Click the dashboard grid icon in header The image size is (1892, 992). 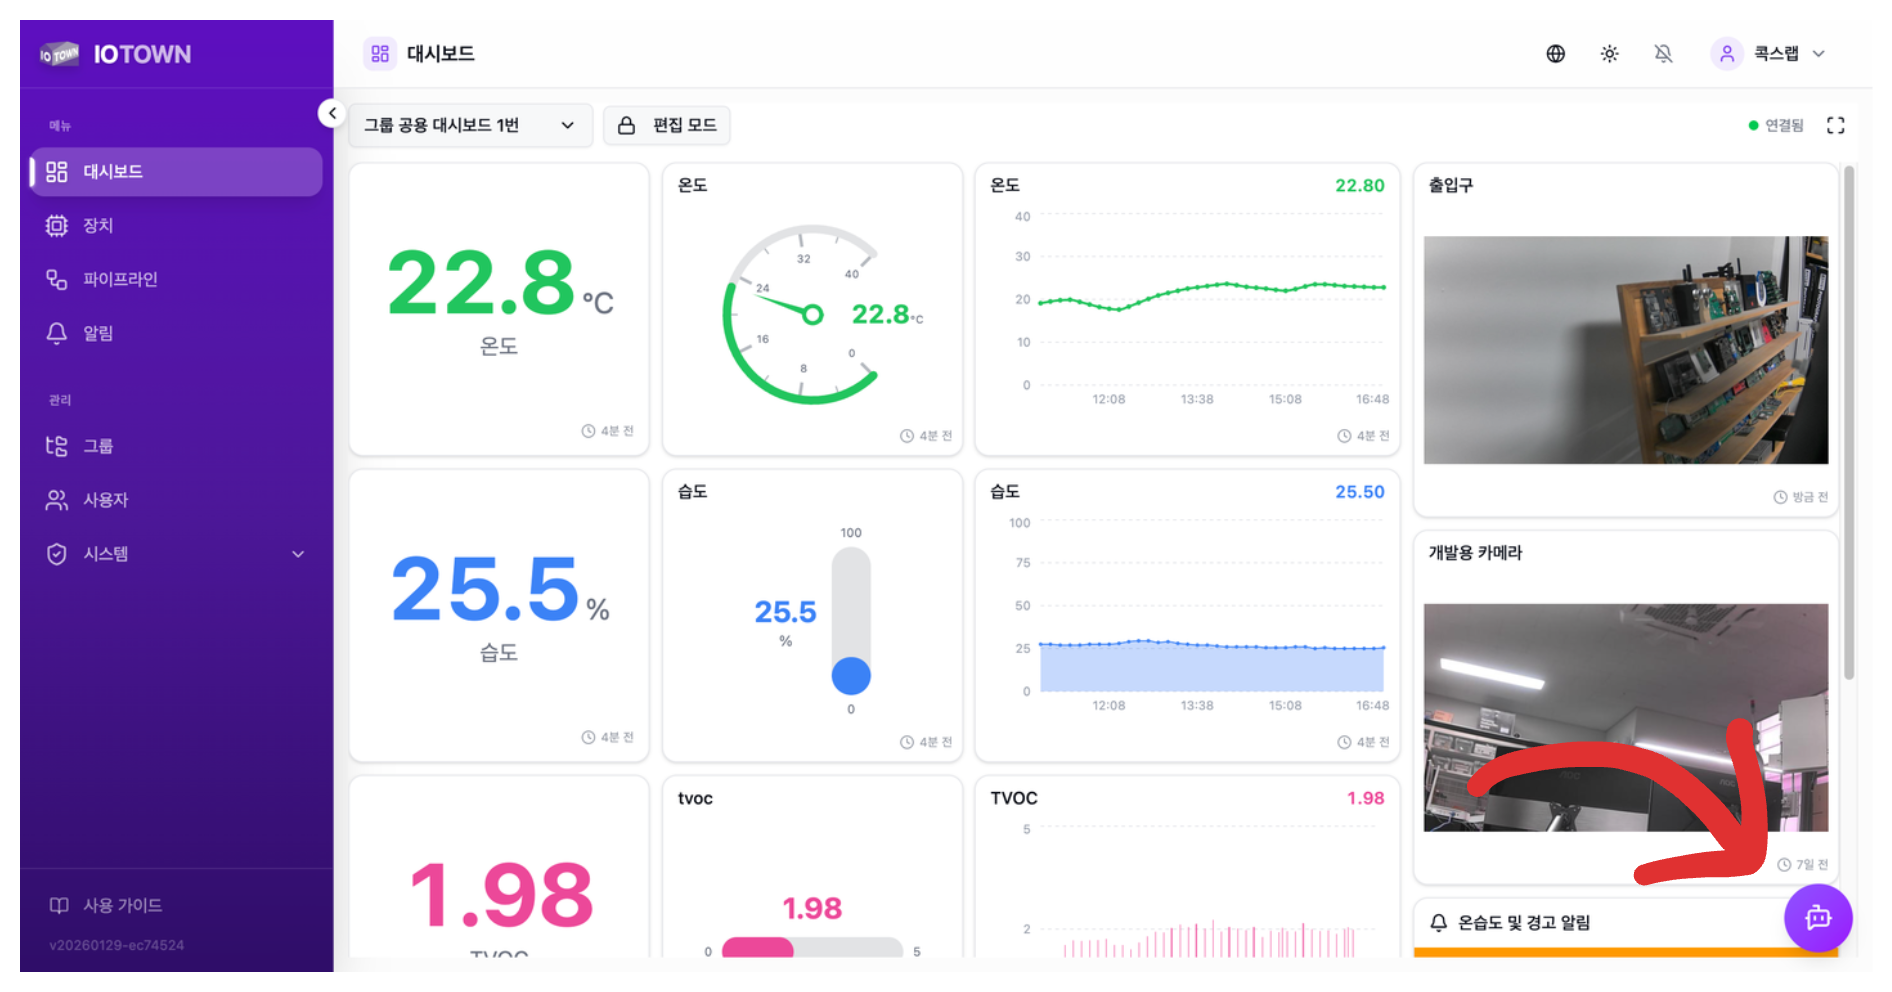click(x=380, y=54)
